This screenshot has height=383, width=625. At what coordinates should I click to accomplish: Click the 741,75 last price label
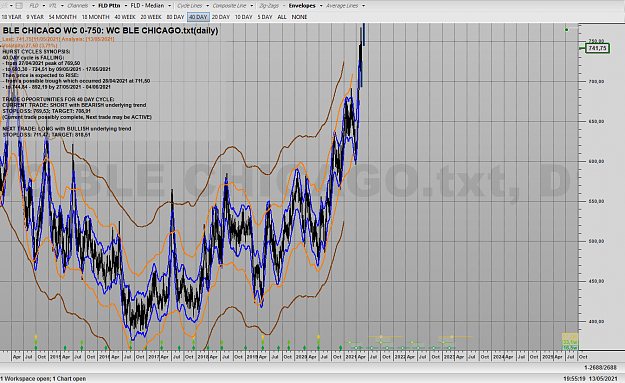pos(597,48)
